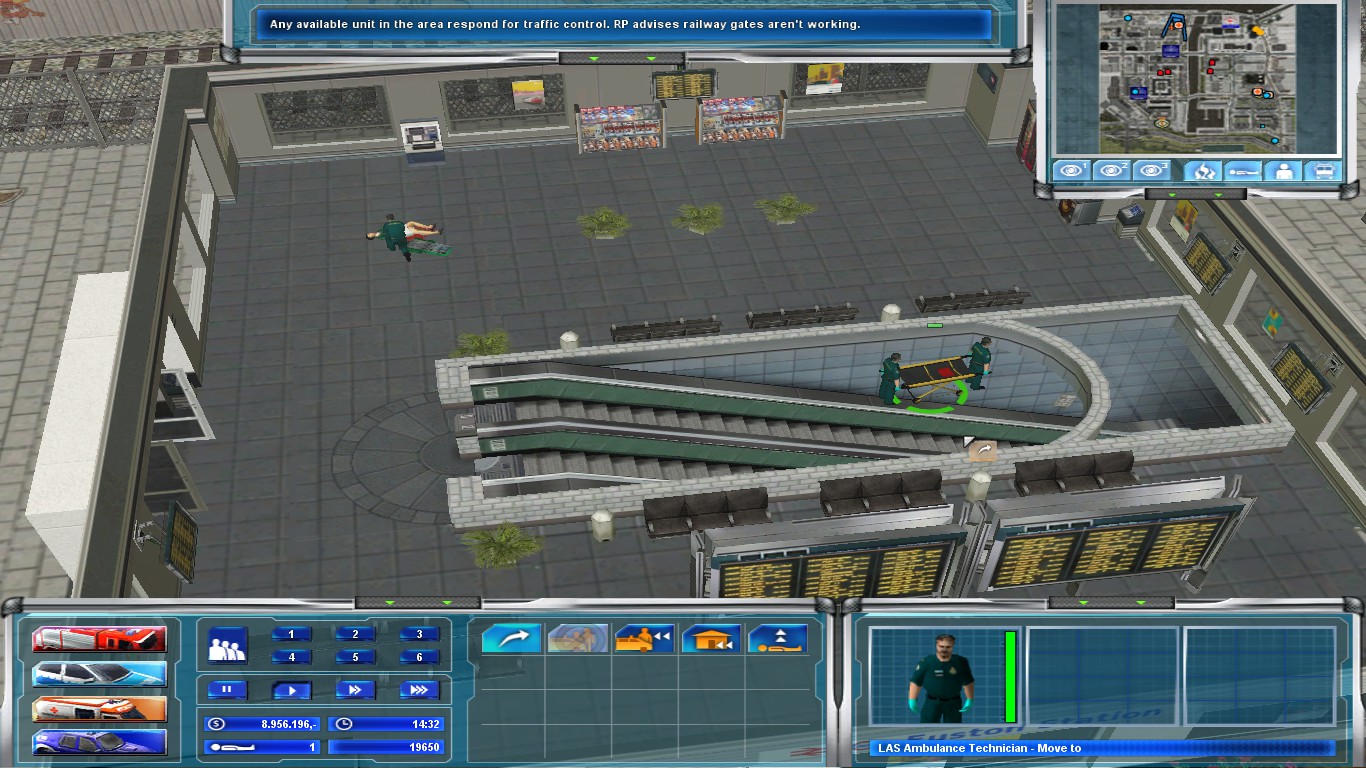The width and height of the screenshot is (1366, 768).
Task: Collapse the bottom-left control panel handle
Action: [418, 603]
